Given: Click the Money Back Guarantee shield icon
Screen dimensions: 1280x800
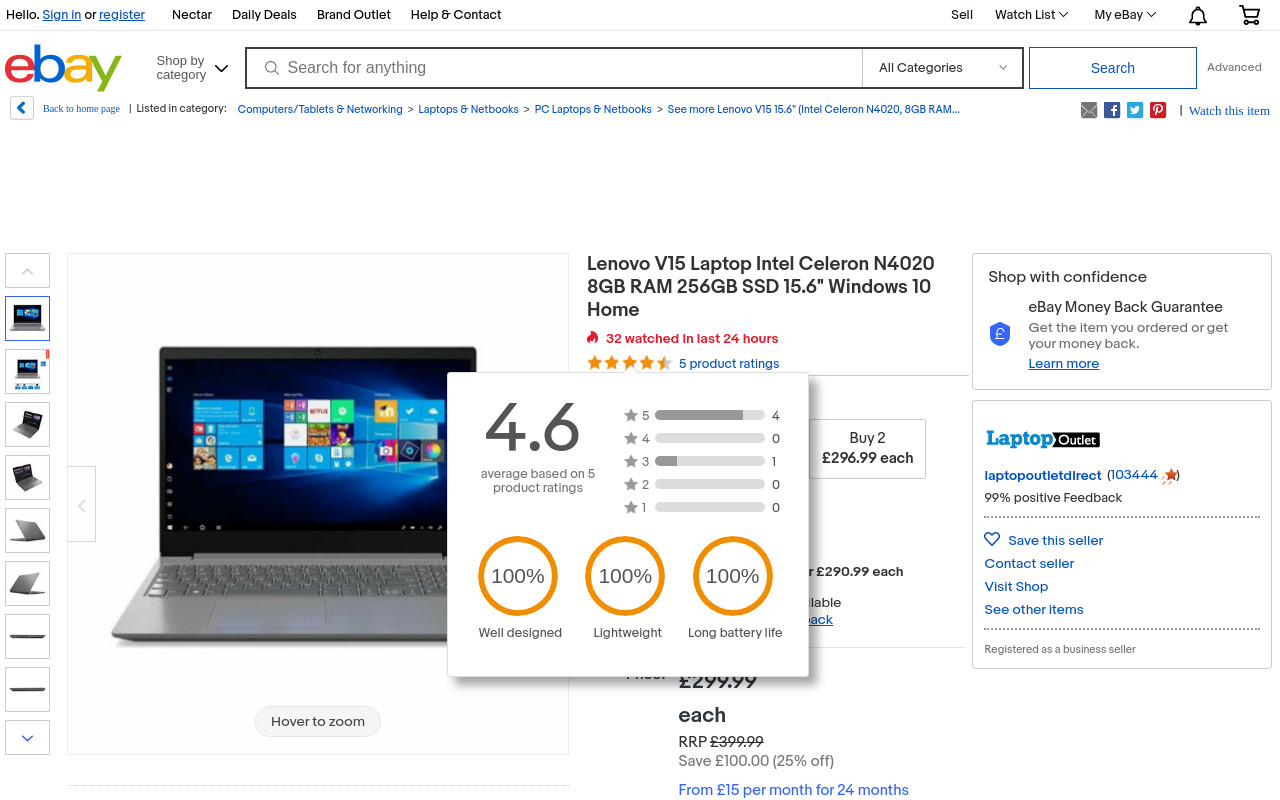Looking at the screenshot, I should click(x=1000, y=334).
